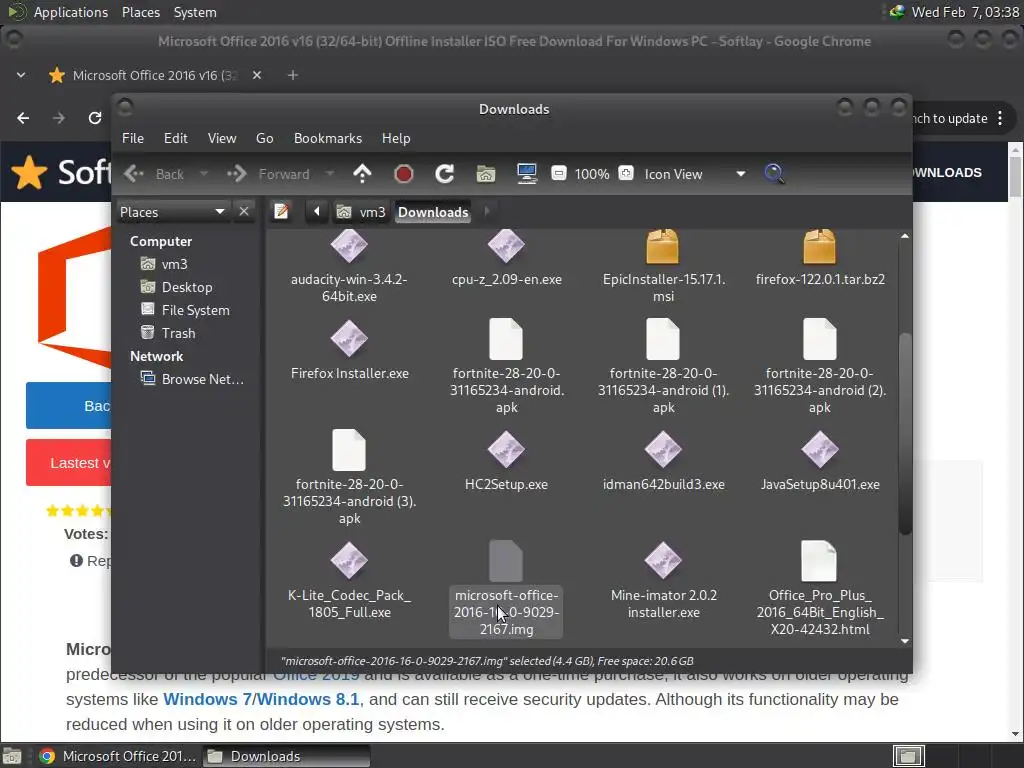Open a new Chrome tab

click(x=293, y=75)
